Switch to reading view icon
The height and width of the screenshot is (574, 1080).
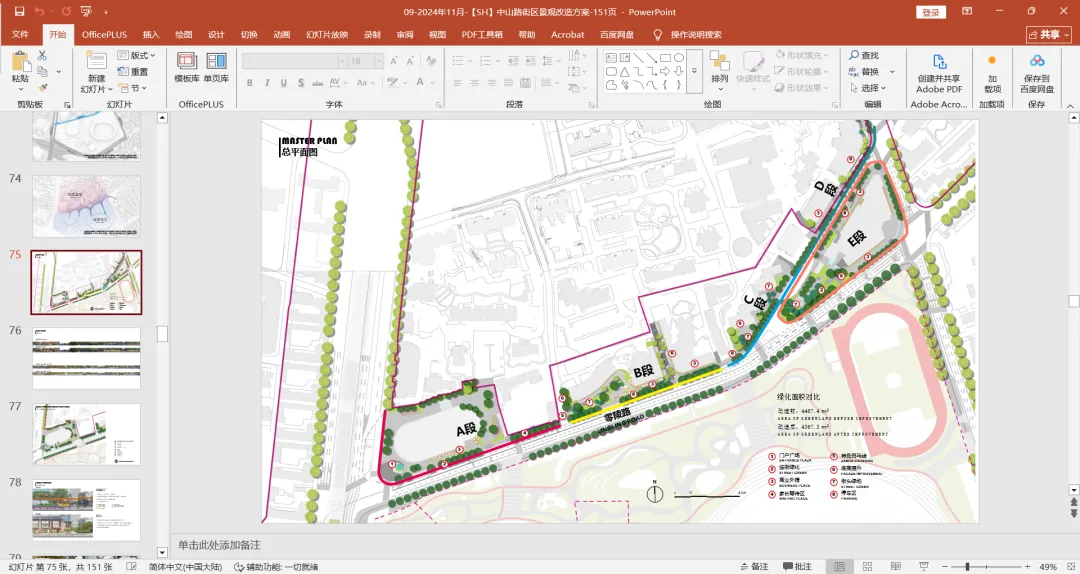(895, 566)
